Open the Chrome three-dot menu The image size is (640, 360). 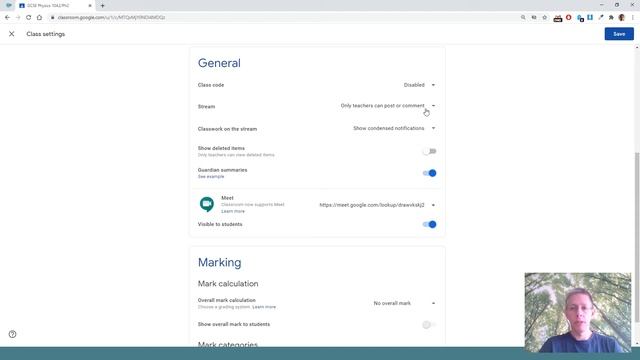[x=633, y=18]
